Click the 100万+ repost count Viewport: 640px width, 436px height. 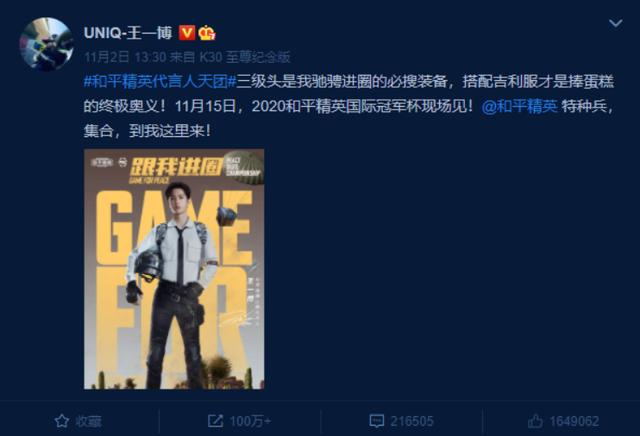[x=250, y=421]
